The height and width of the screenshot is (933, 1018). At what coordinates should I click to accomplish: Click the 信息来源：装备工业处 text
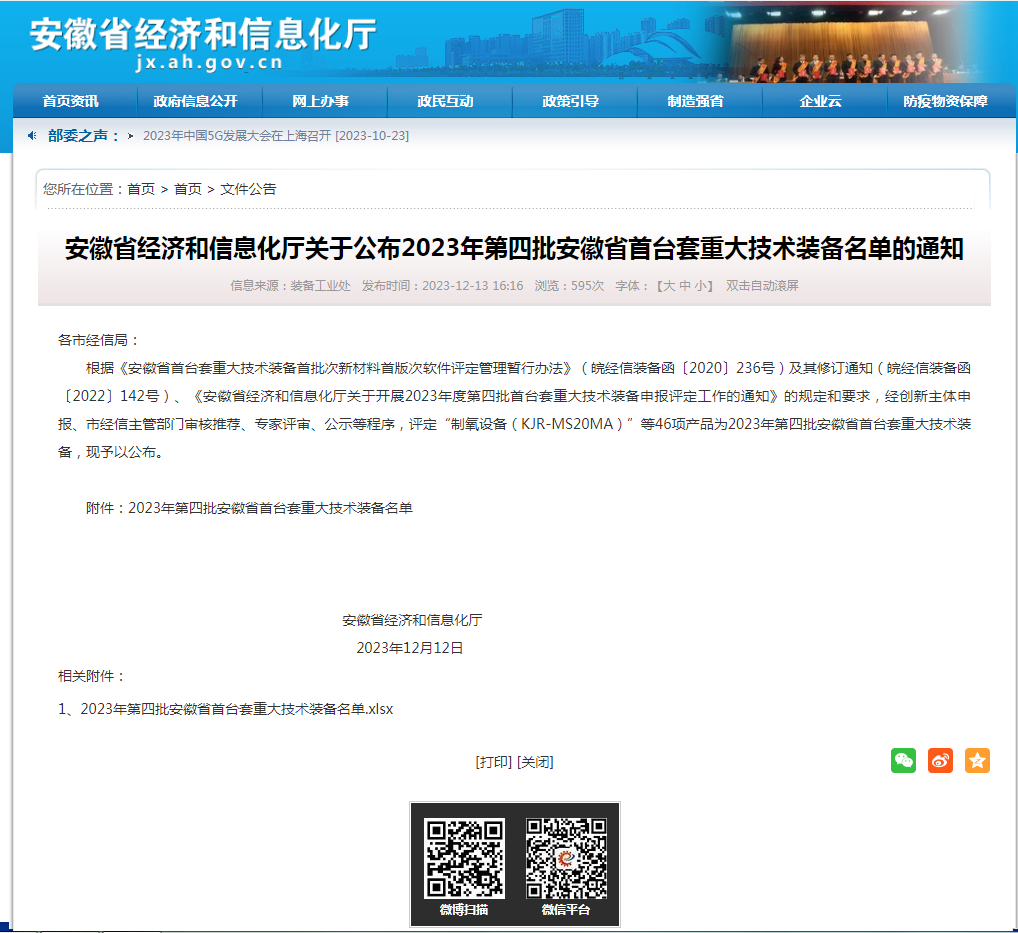coord(290,286)
